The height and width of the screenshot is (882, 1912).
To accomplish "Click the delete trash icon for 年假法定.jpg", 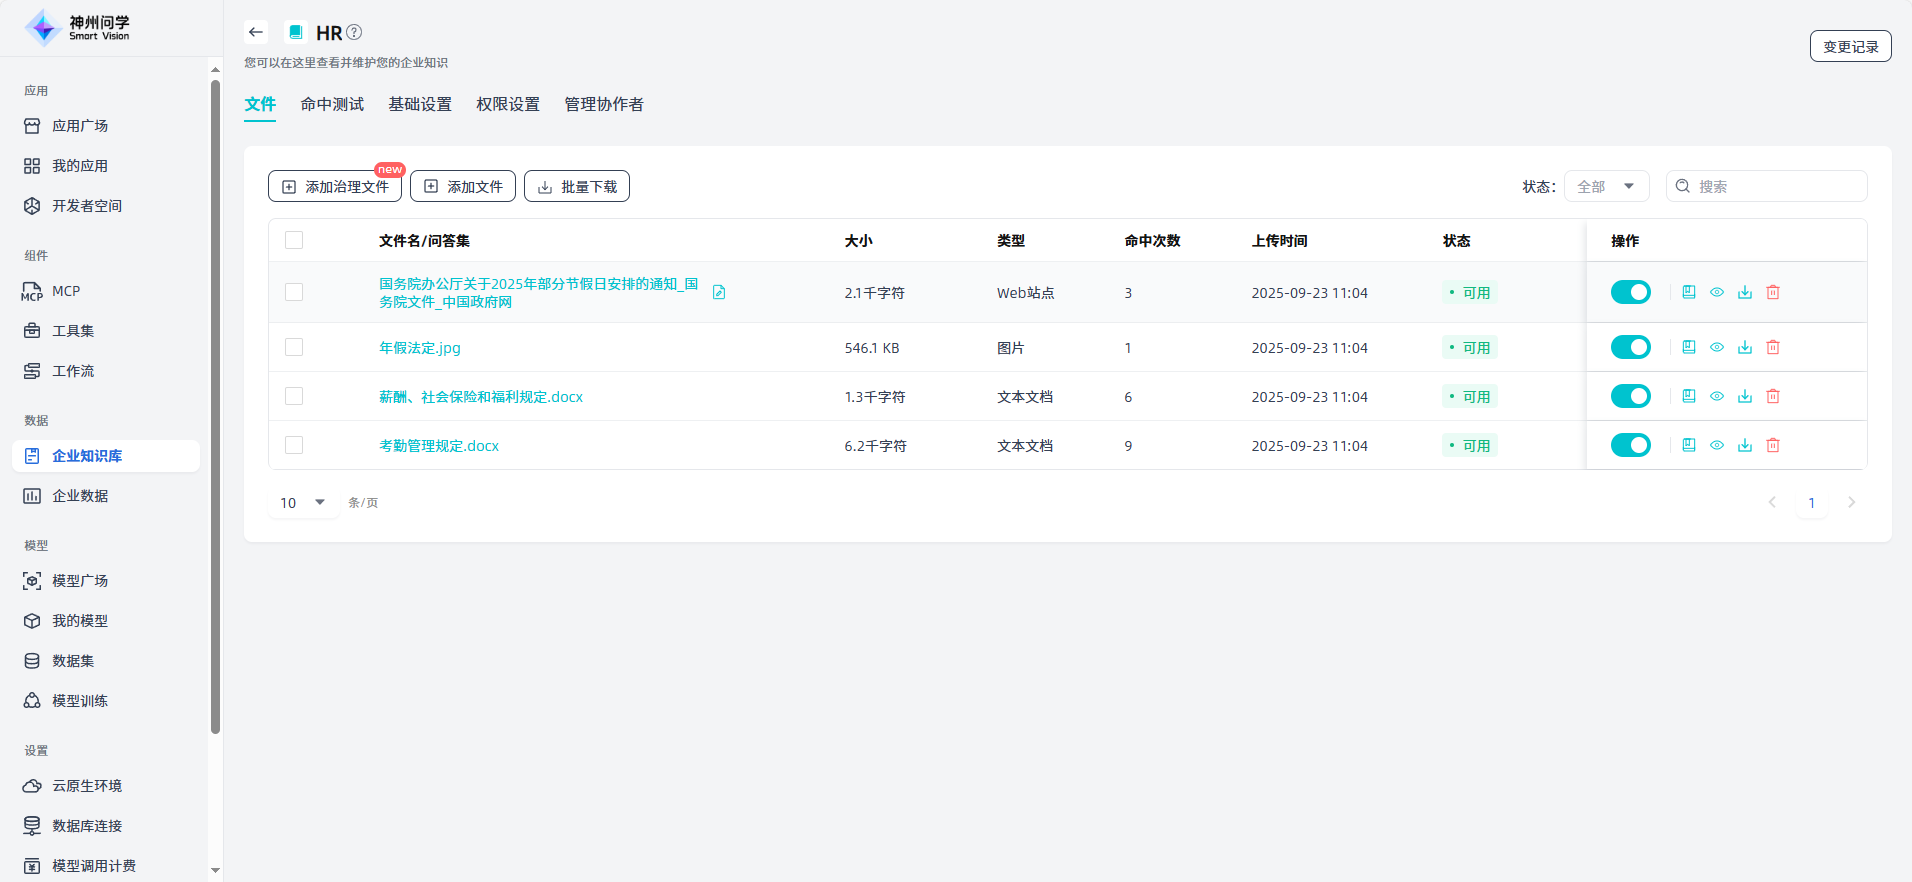I will tap(1773, 347).
